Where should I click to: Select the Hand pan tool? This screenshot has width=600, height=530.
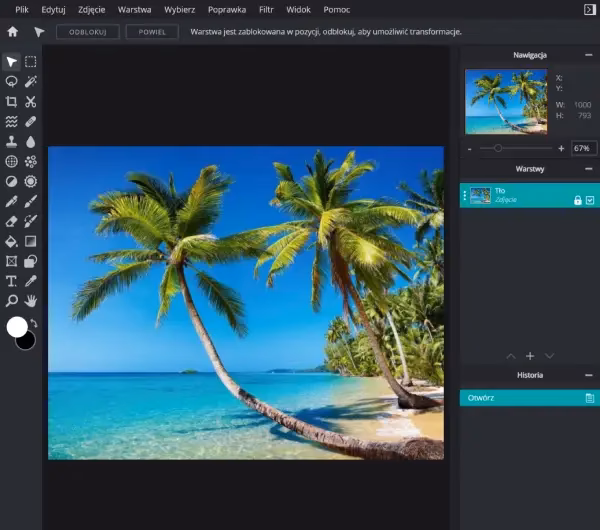pos(31,300)
